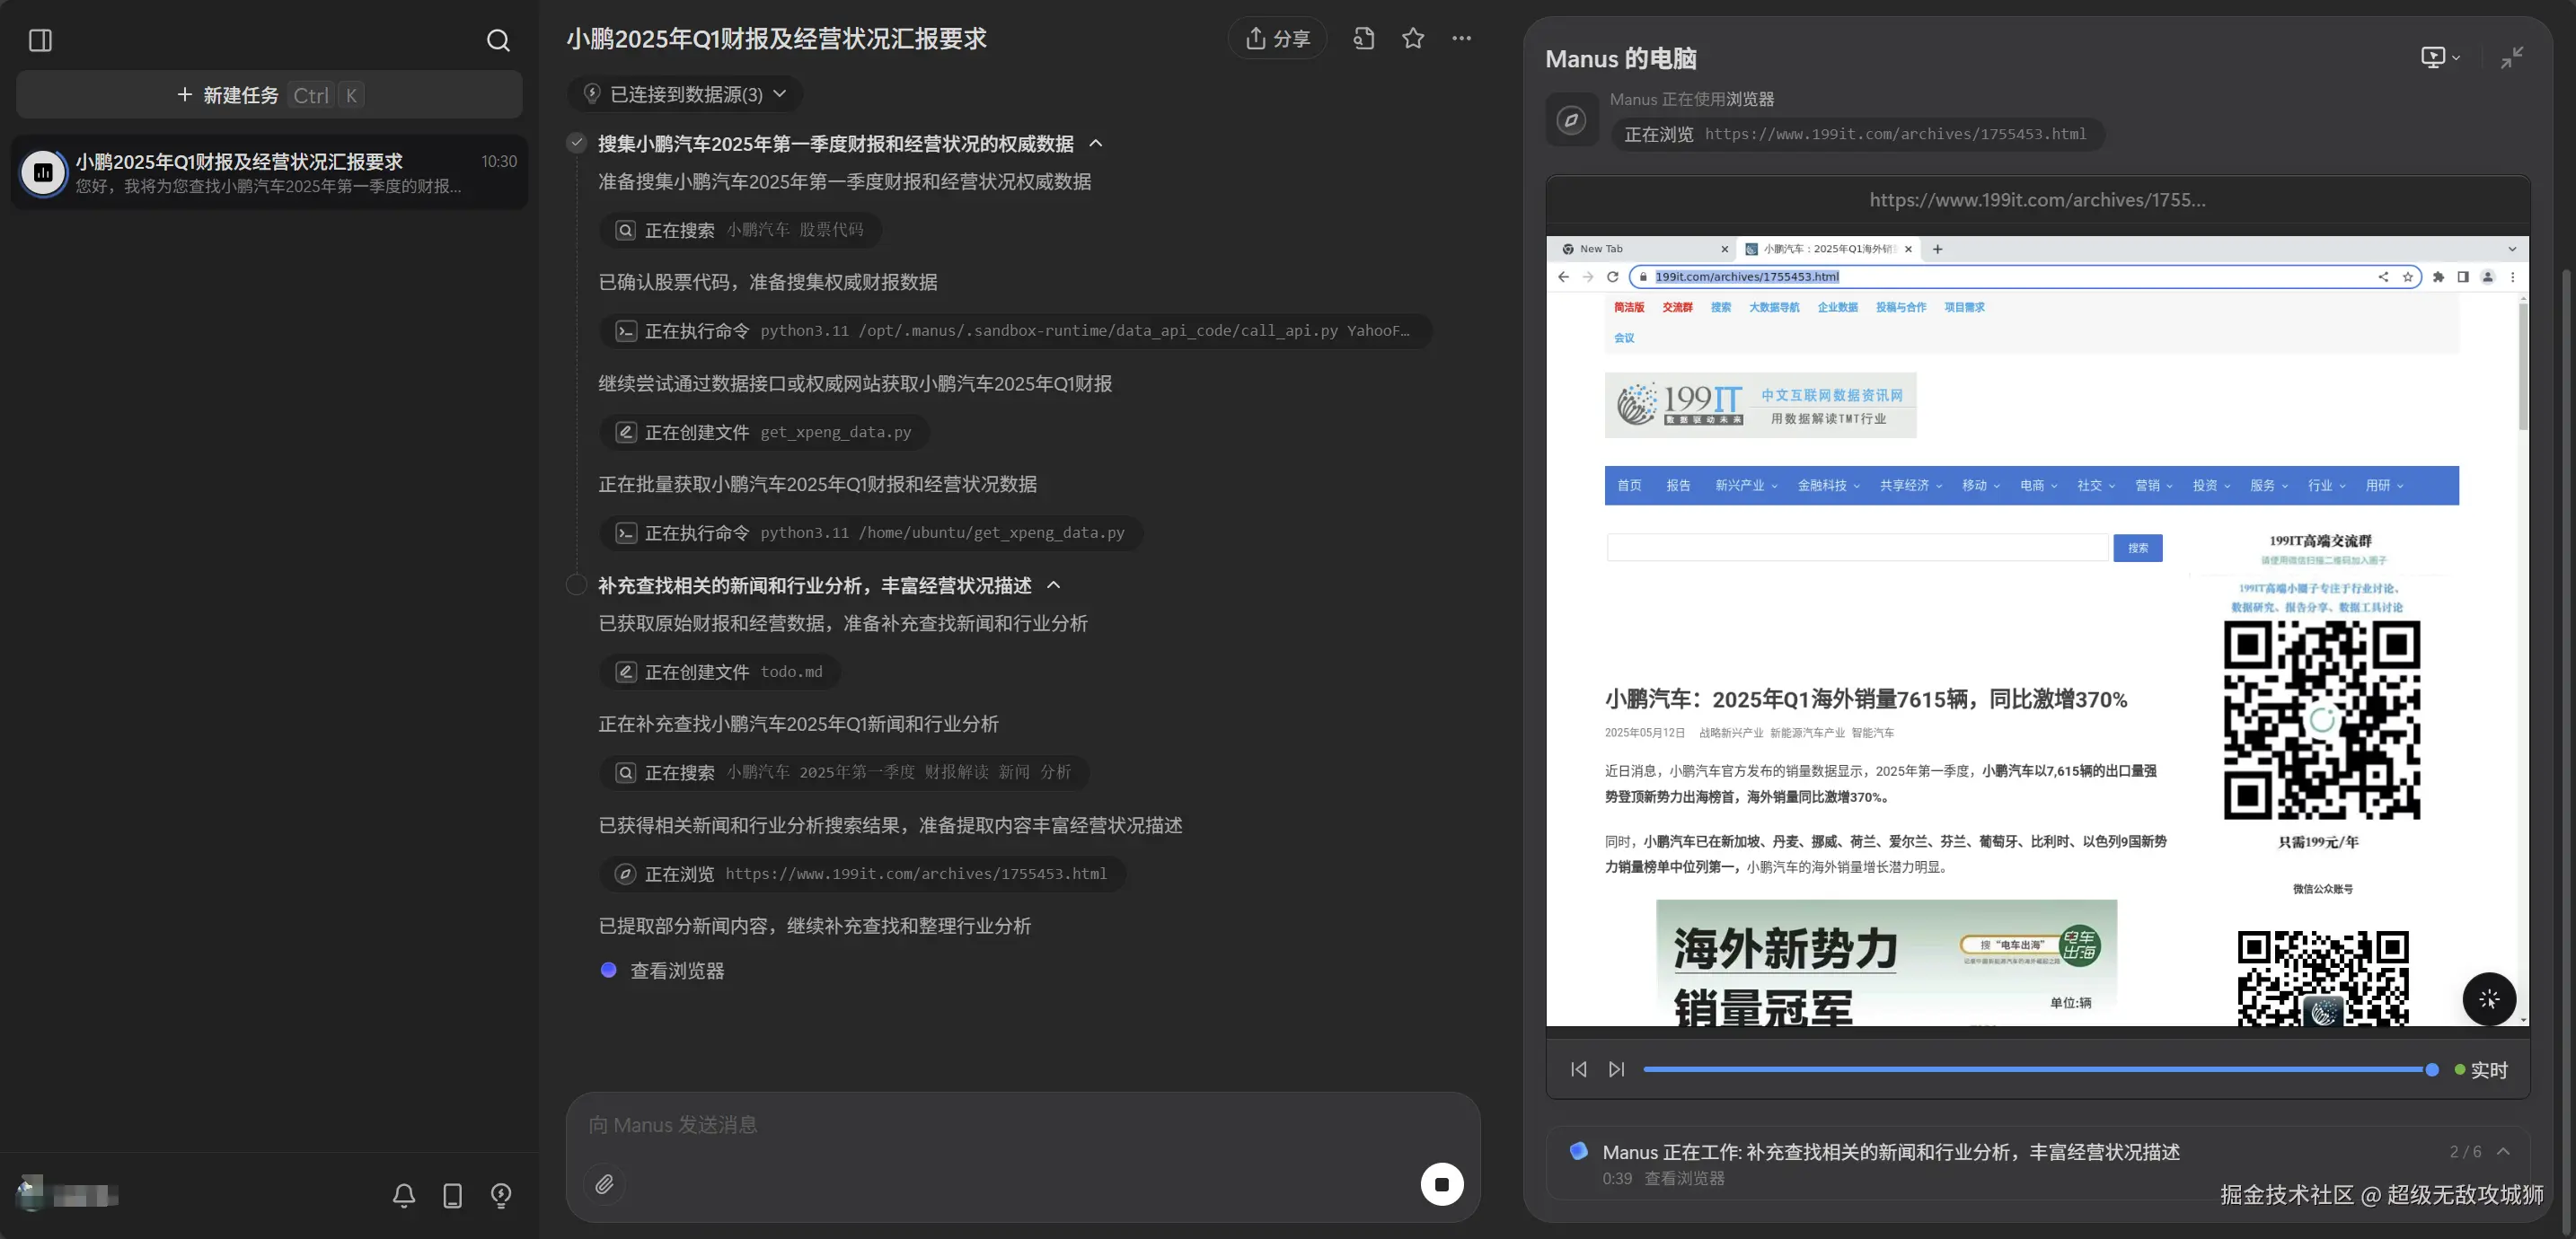The image size is (2576, 1239).
Task: Open the 营销 nav menu item
Action: tap(2153, 485)
